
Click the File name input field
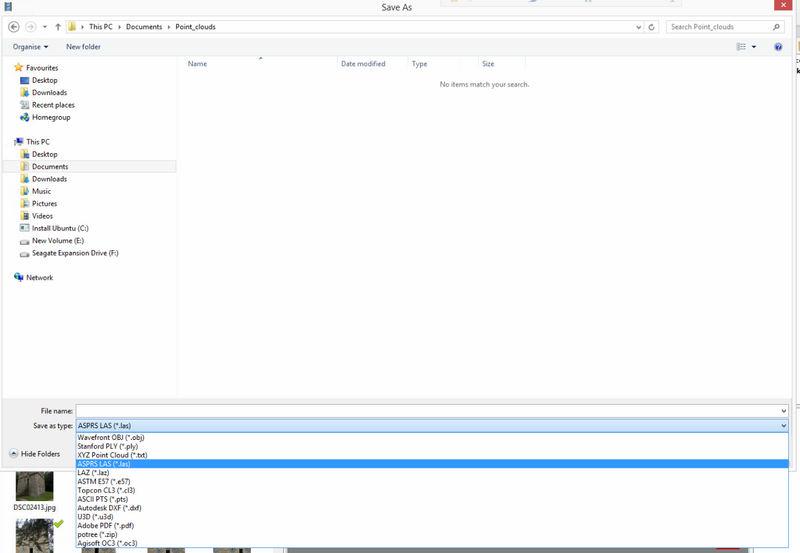coord(428,411)
